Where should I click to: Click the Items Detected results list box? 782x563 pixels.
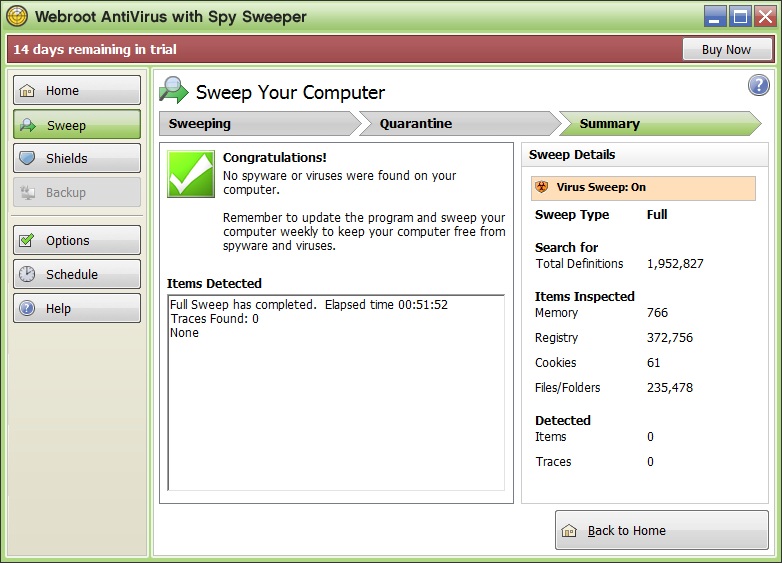[336, 392]
